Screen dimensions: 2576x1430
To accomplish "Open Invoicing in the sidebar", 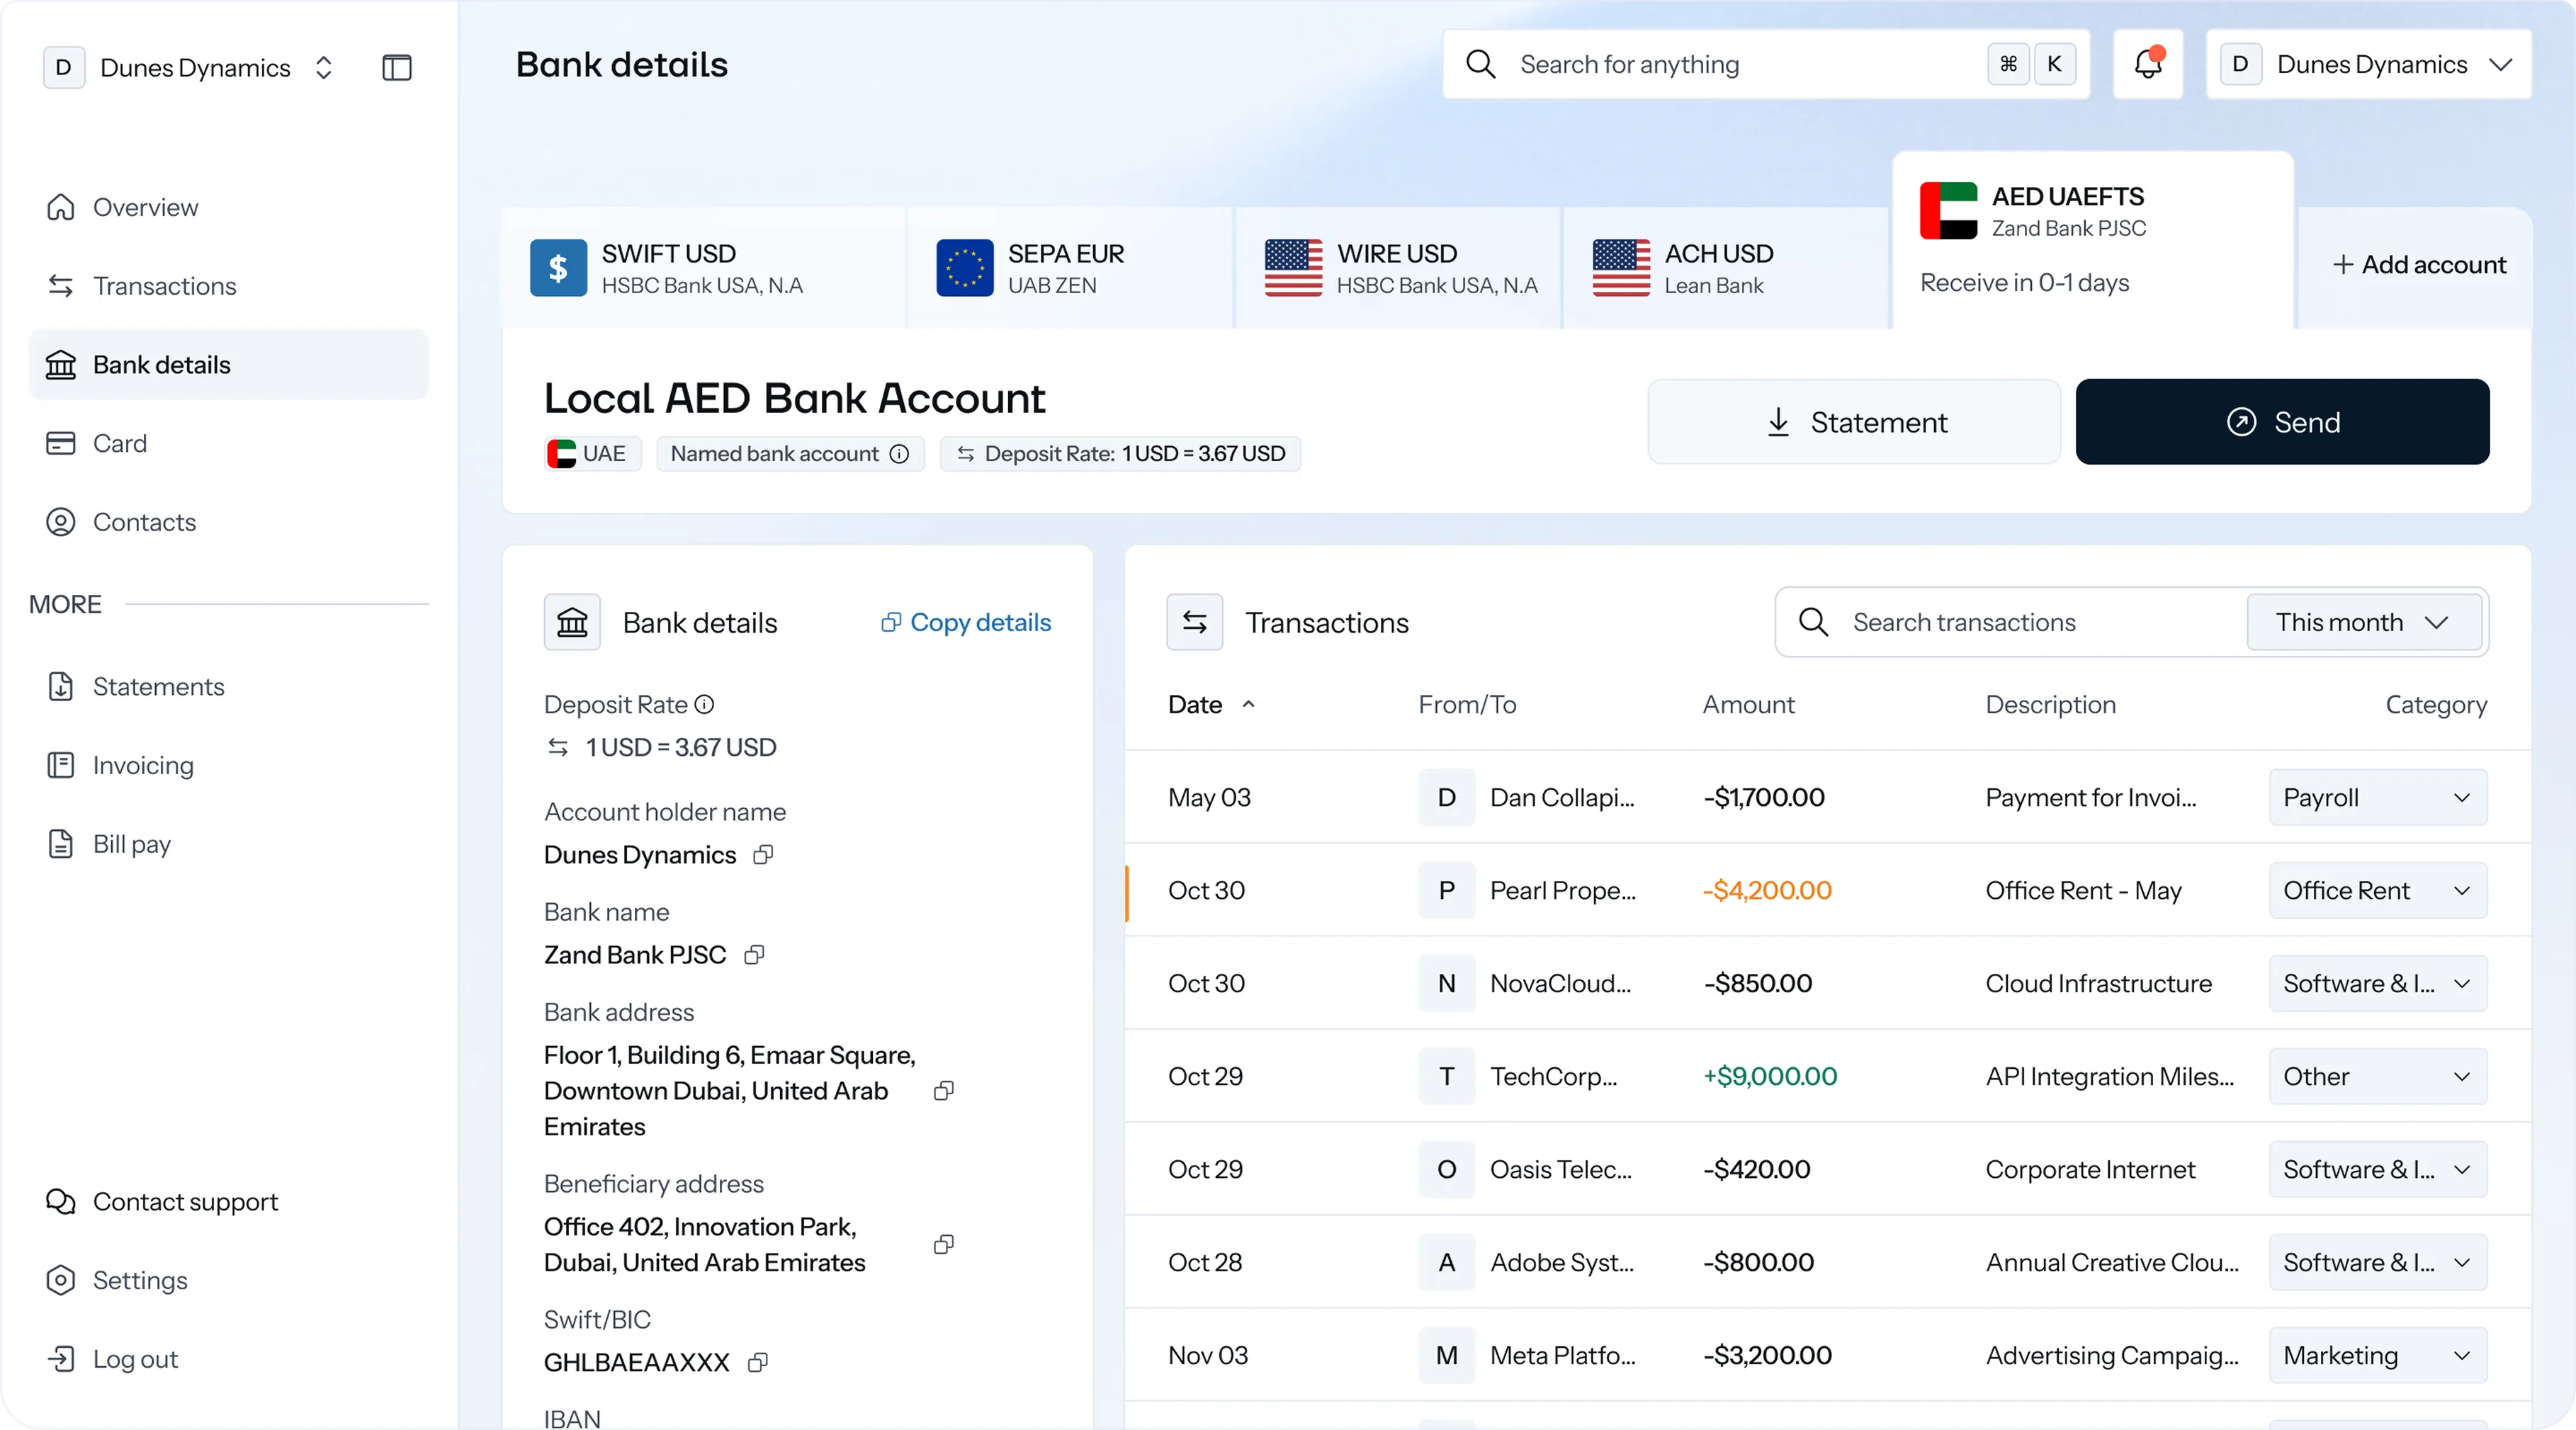I will (x=228, y=765).
